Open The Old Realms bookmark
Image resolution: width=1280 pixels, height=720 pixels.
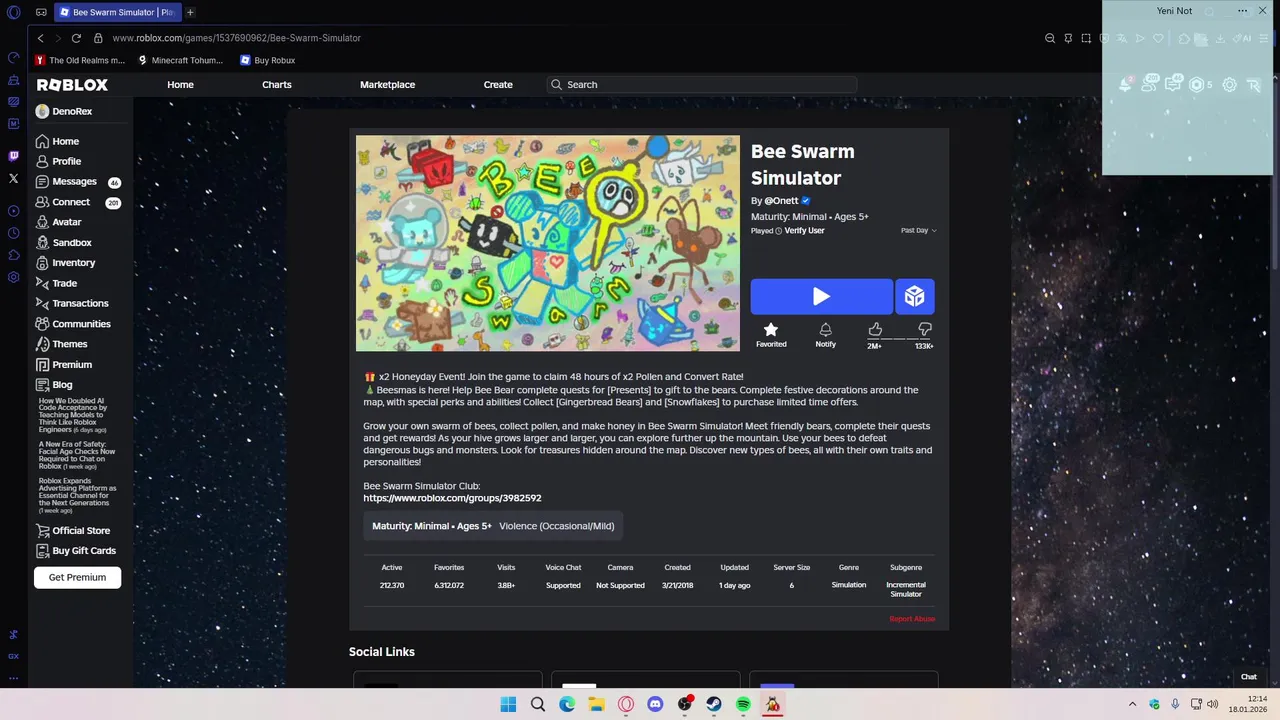click(x=80, y=60)
